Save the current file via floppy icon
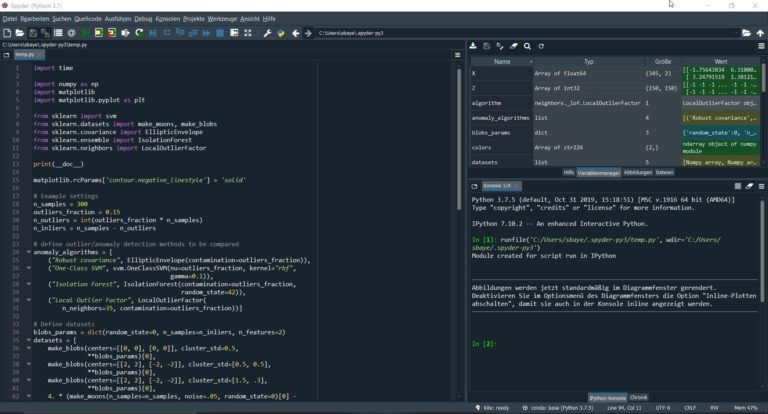This screenshot has height=414, width=768. [x=33, y=33]
